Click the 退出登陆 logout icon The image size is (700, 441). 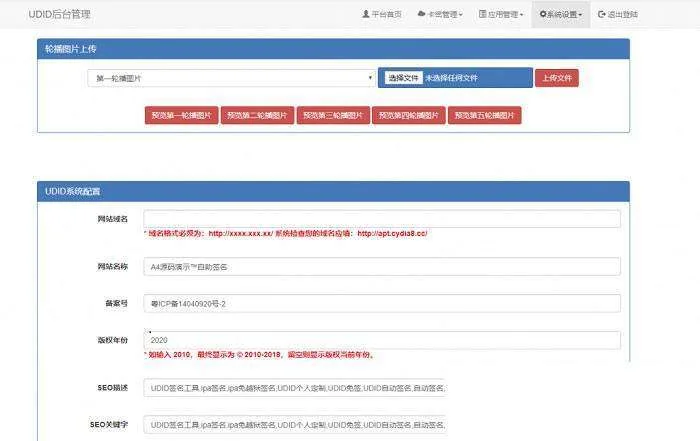(x=602, y=15)
